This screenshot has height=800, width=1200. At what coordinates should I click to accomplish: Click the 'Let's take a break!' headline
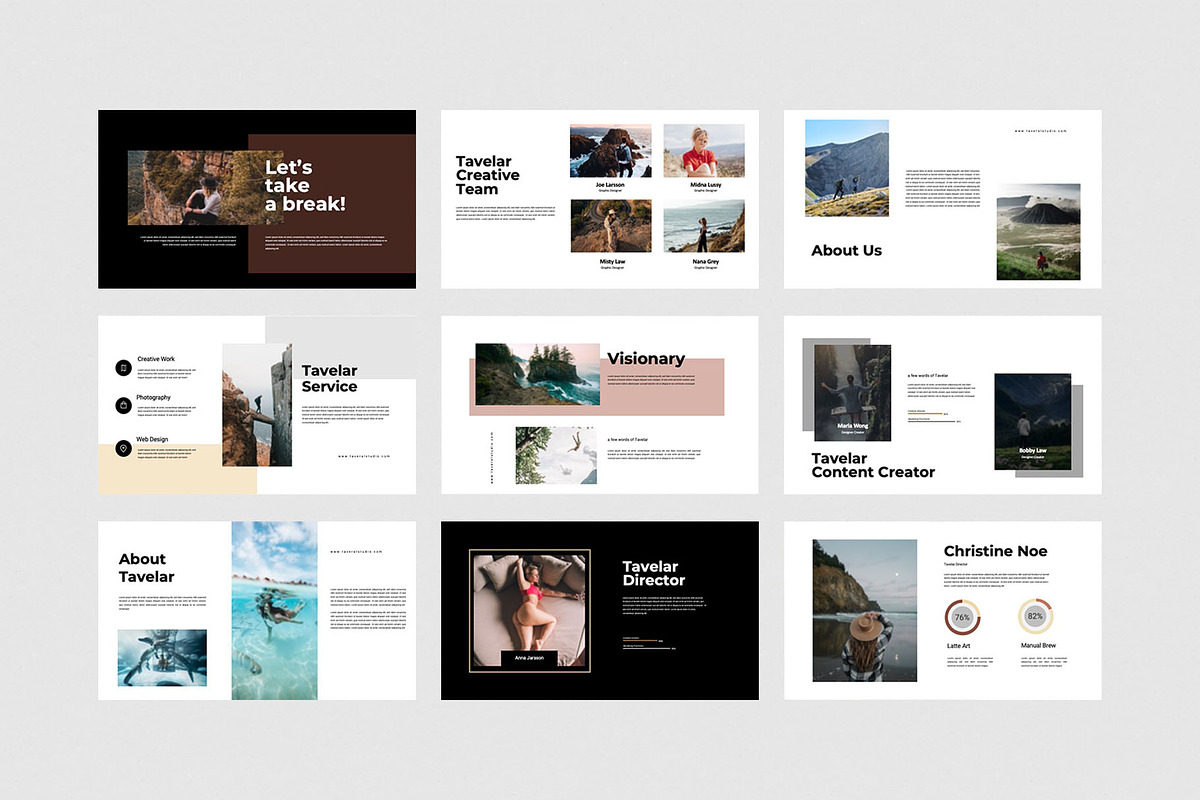tap(305, 186)
